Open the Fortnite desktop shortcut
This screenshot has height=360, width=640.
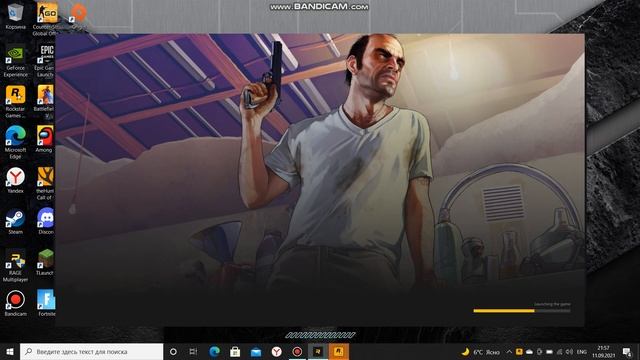(x=46, y=303)
